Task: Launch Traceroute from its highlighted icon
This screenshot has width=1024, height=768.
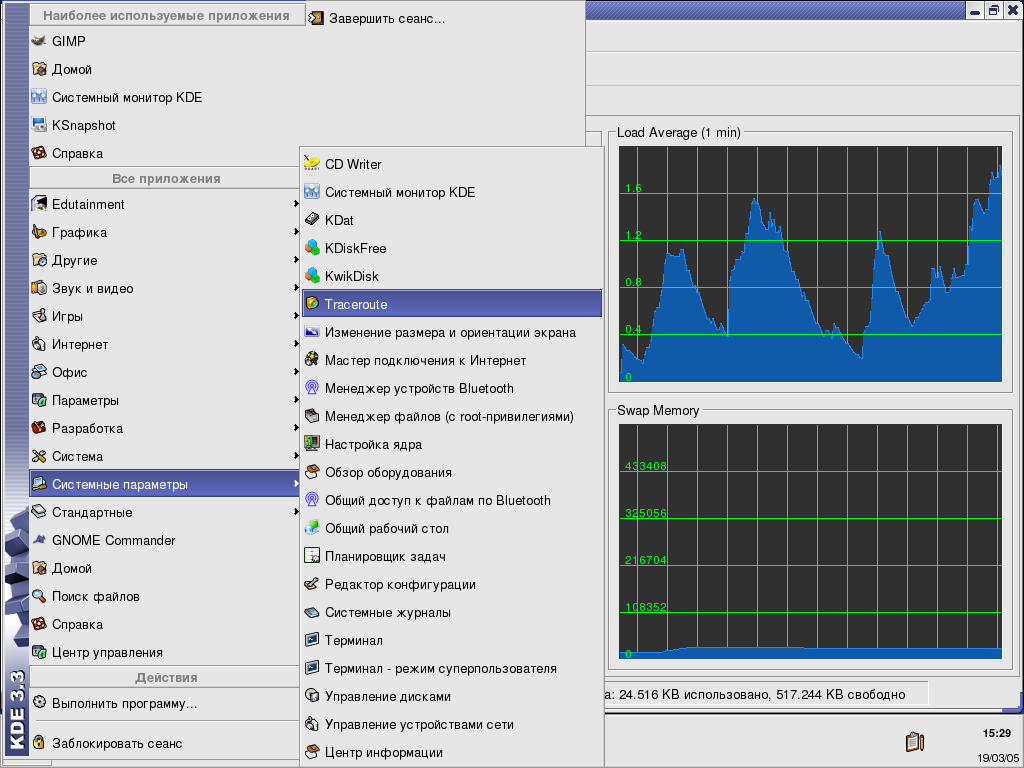Action: (x=312, y=304)
